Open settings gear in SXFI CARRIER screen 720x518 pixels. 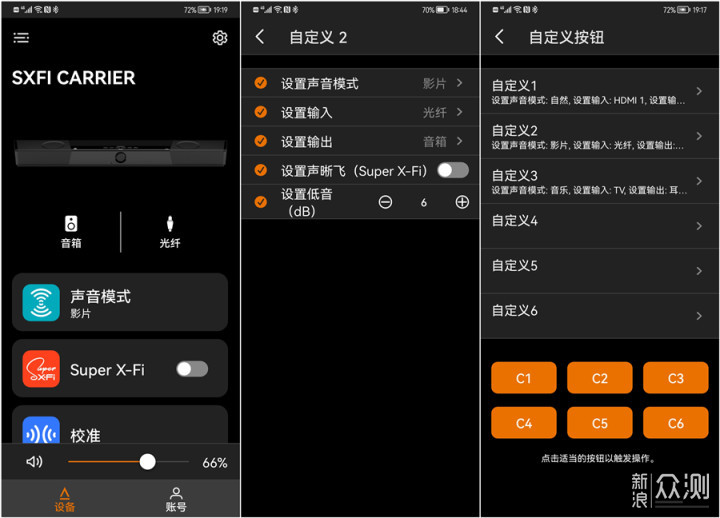coord(220,38)
